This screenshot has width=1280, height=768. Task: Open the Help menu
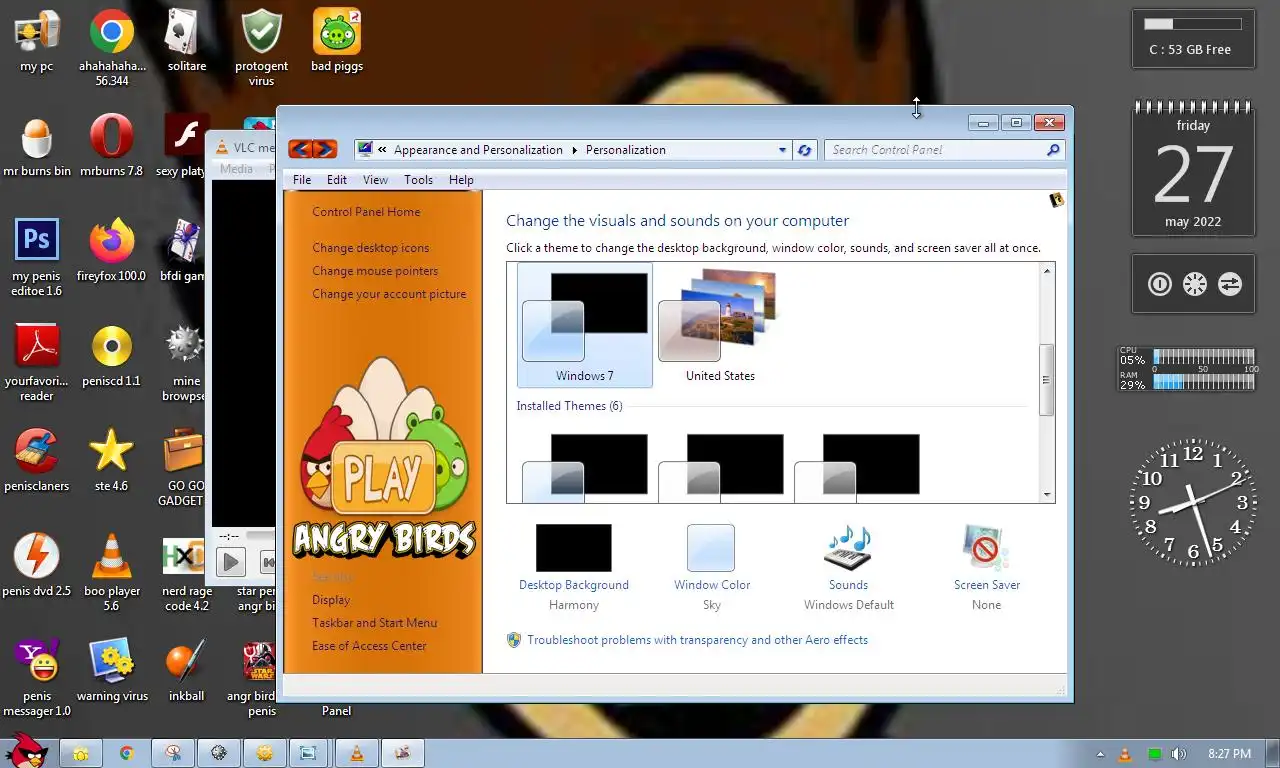click(461, 180)
